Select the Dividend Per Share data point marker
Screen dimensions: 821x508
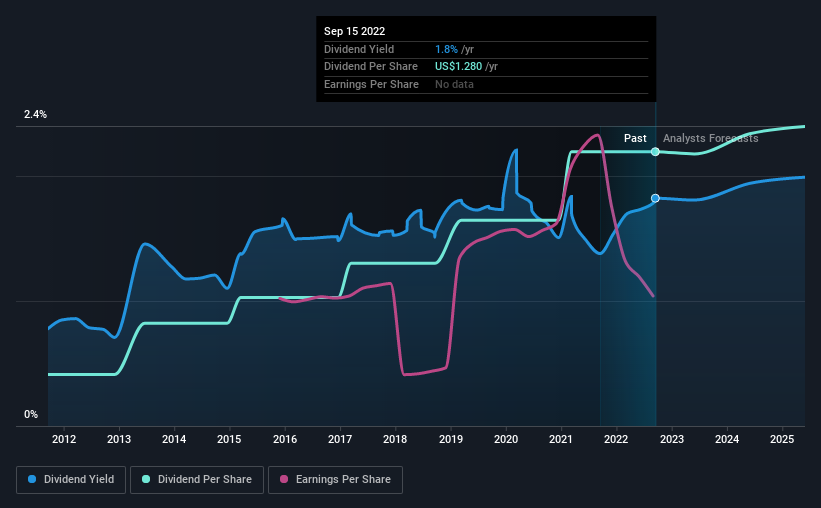655,152
